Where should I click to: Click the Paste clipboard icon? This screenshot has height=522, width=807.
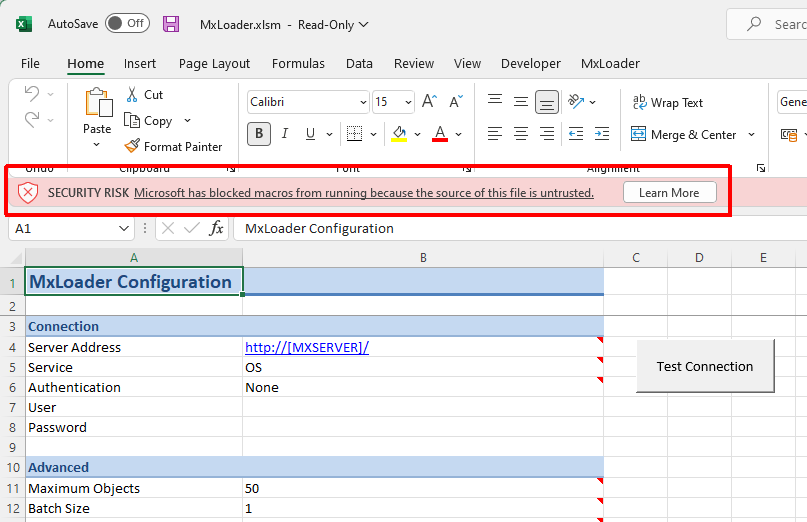coord(98,102)
